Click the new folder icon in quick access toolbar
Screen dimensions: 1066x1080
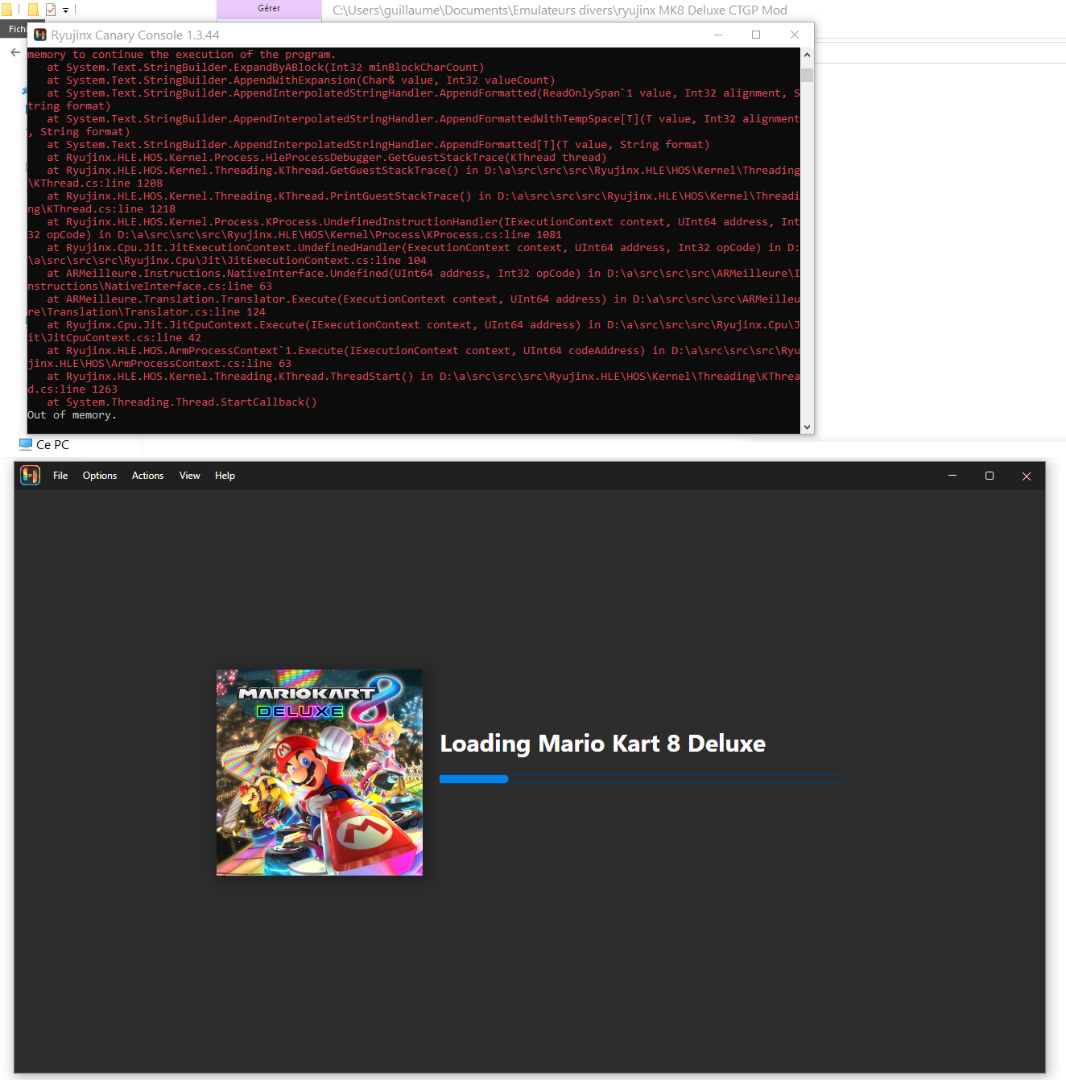click(x=32, y=10)
